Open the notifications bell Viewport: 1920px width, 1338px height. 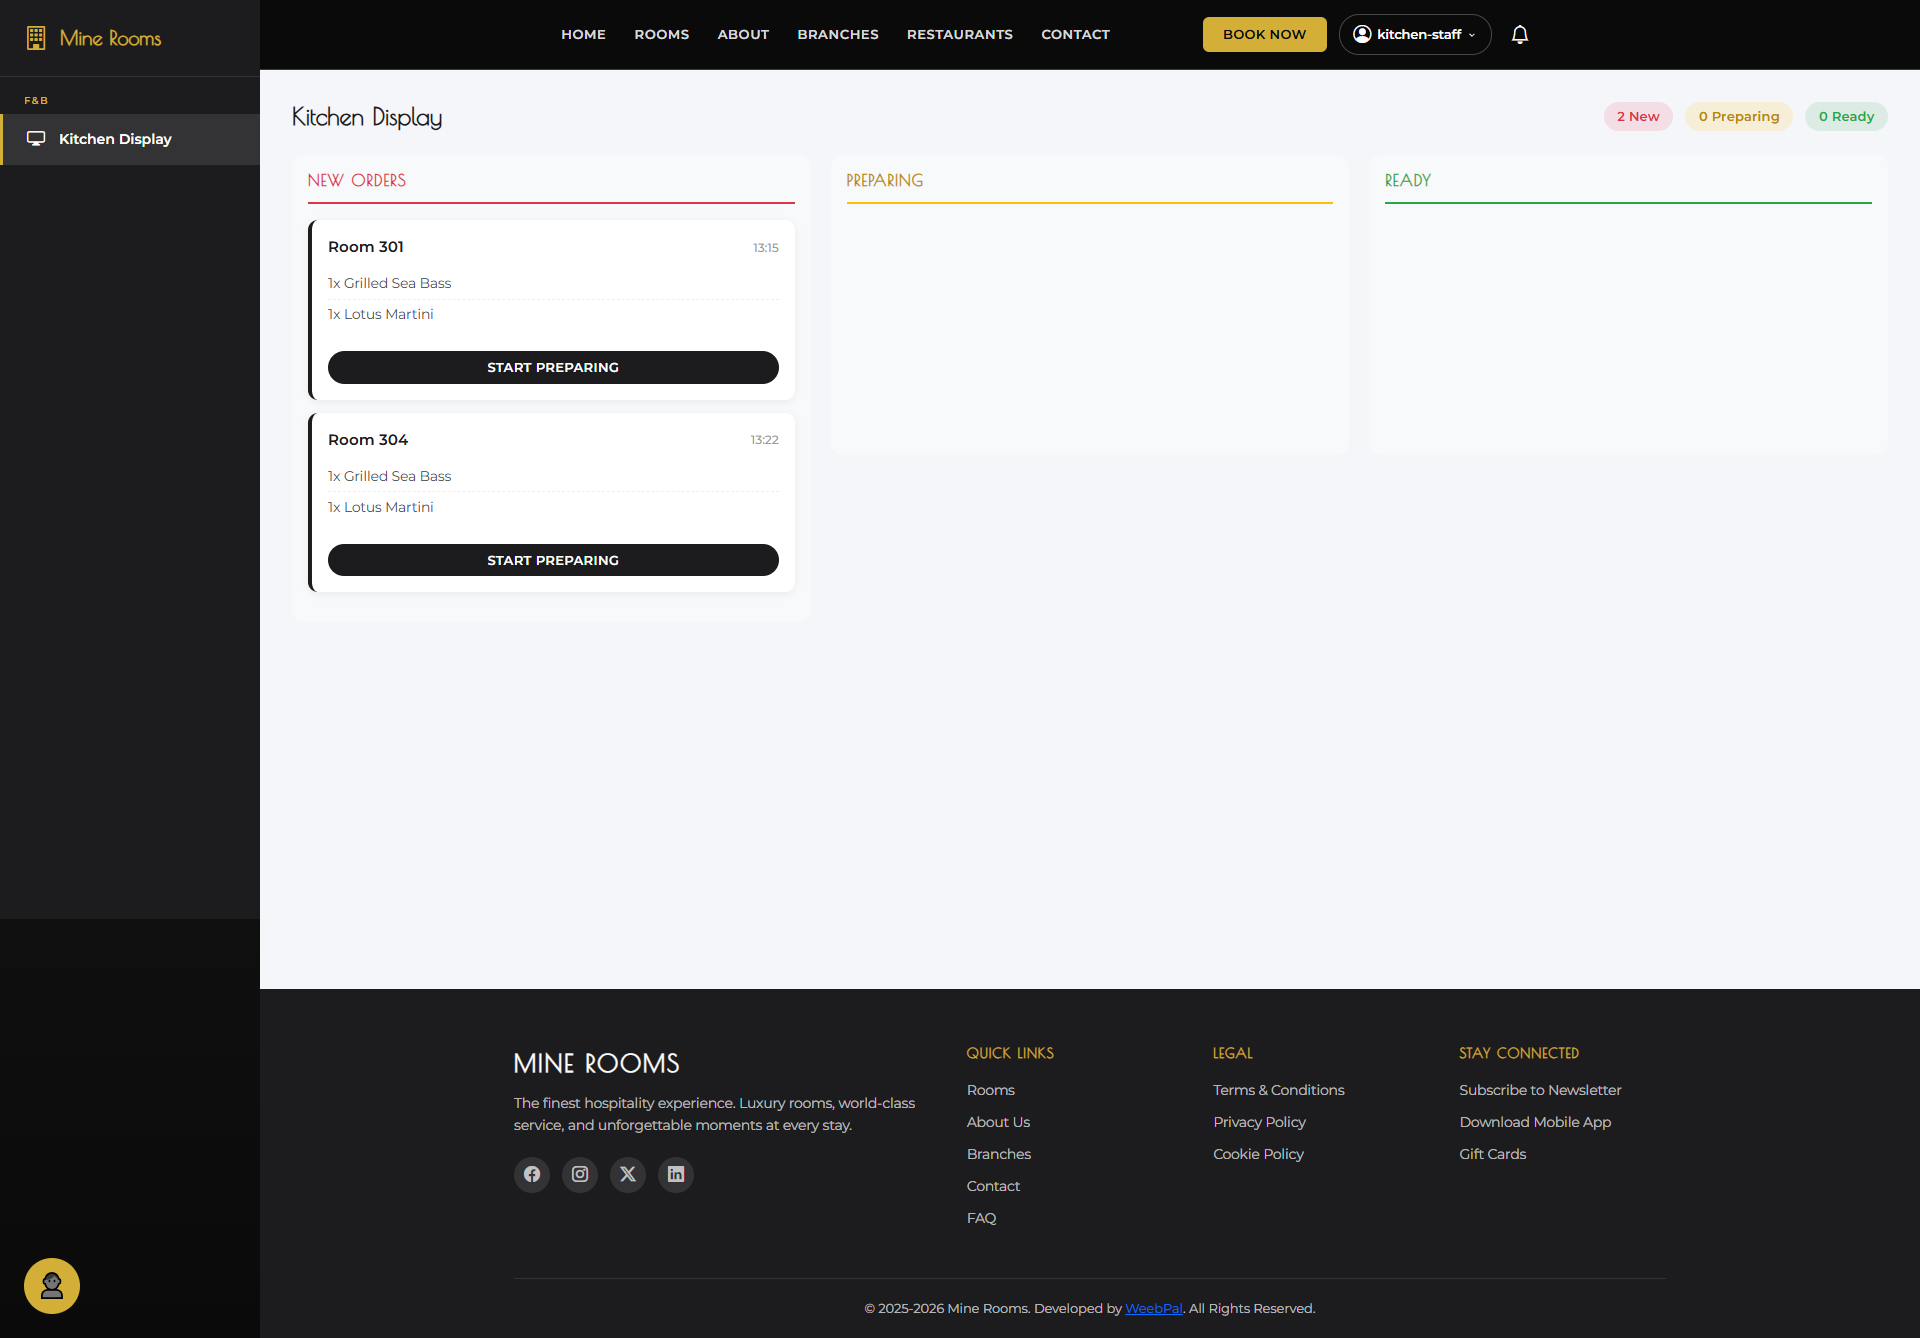(x=1520, y=35)
